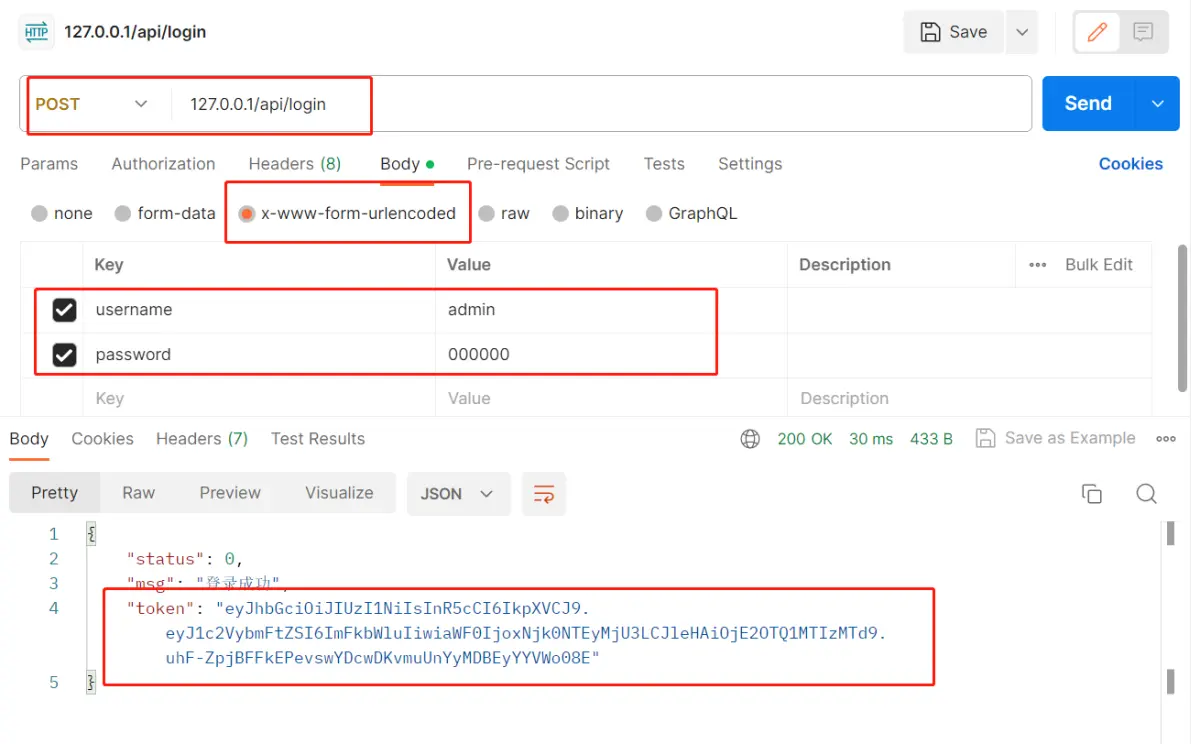Open the Pre-request Script tab
Viewport: 1200px width, 744px height.
point(538,164)
